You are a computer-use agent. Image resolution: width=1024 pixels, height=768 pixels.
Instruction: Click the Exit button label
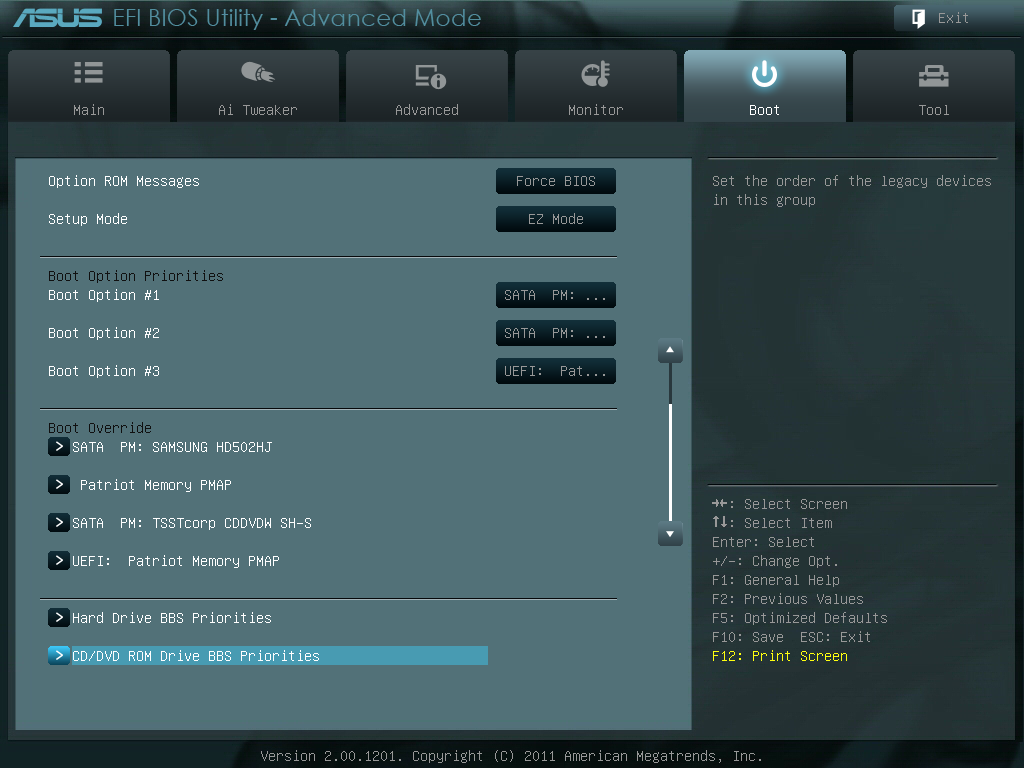[953, 18]
